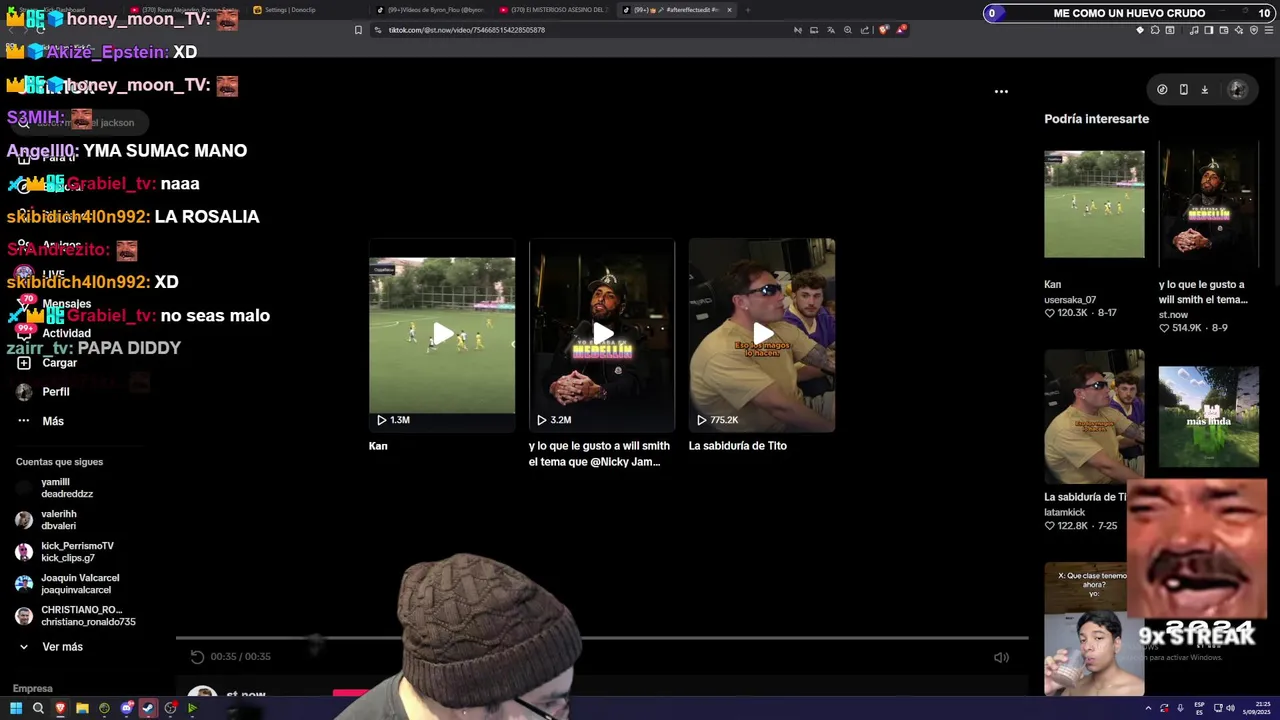Switch to Rauw Alejandro YouTube tab
This screenshot has height=720, width=1280.
[x=185, y=10]
